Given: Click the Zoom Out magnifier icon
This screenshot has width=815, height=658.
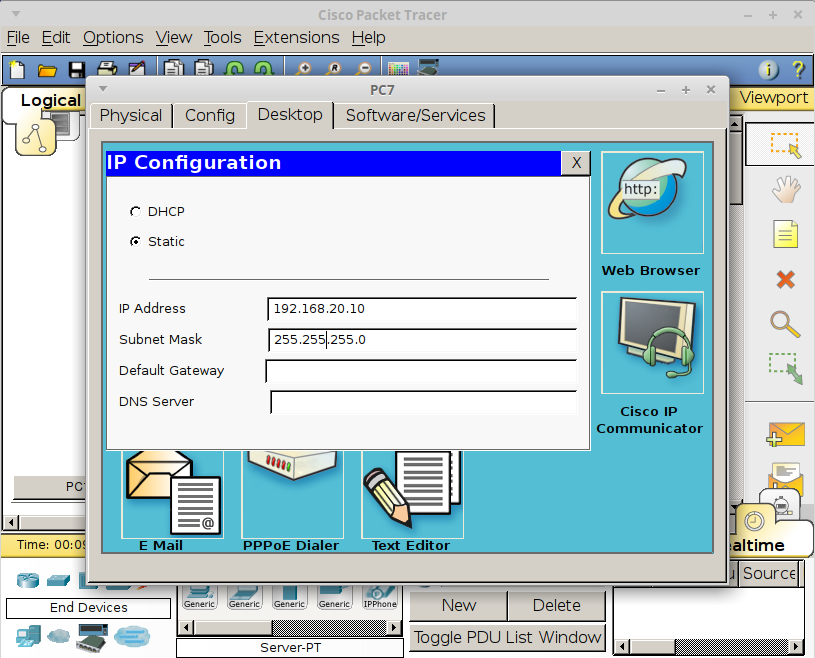Looking at the screenshot, I should tap(364, 68).
